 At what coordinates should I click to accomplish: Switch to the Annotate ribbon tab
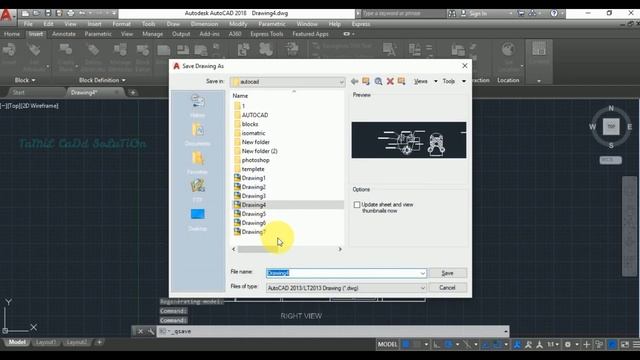tap(64, 34)
